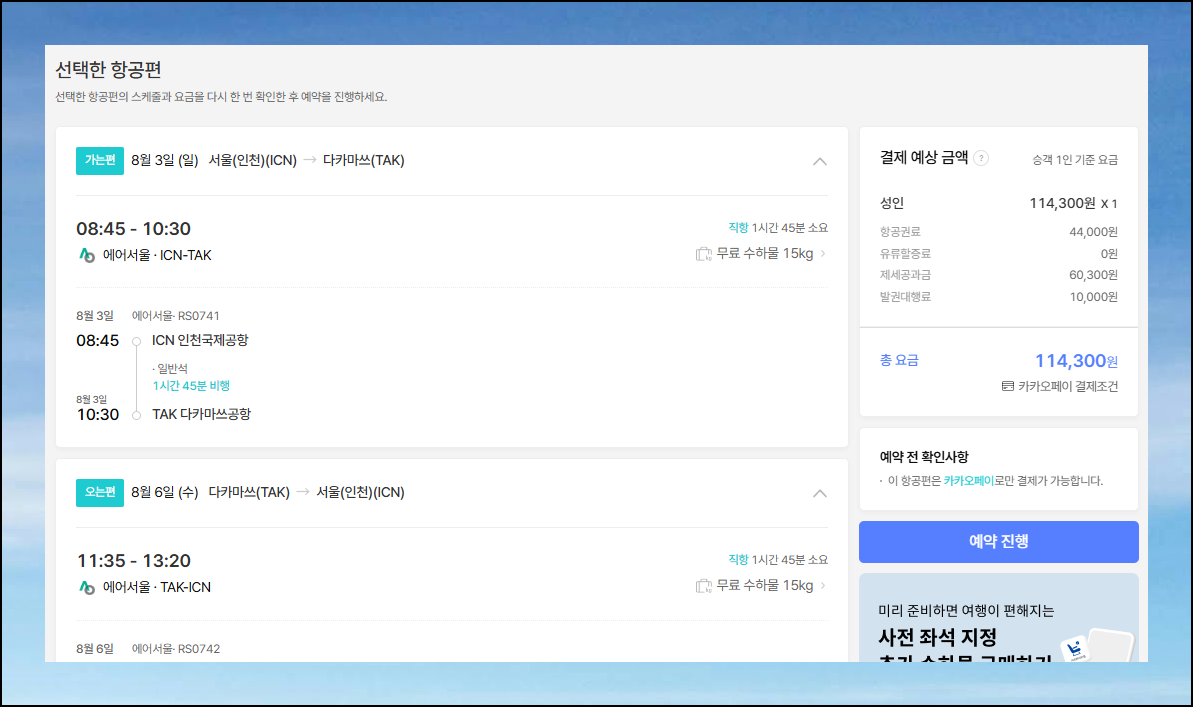The height and width of the screenshot is (707, 1193).
Task: Click the 오는편 badge
Action: 100,492
